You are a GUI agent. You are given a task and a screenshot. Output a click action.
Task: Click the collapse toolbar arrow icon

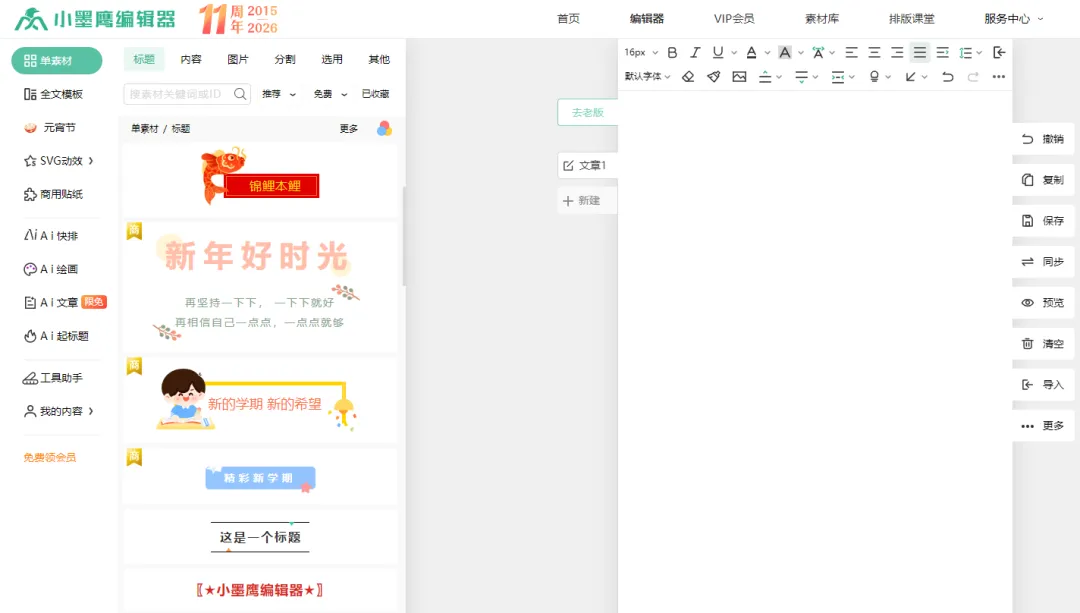[x=999, y=52]
